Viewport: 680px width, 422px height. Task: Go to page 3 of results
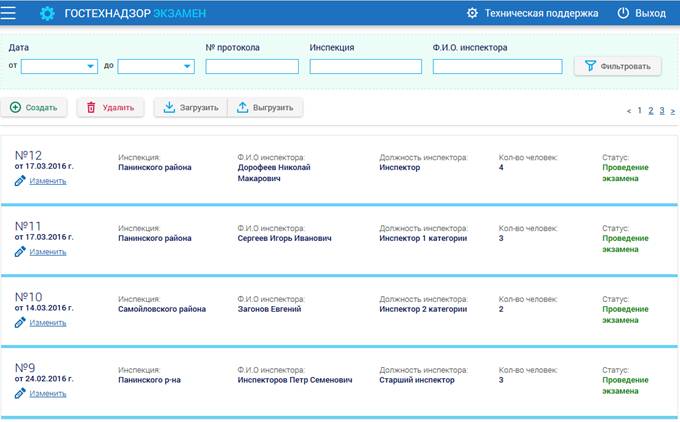click(x=662, y=111)
